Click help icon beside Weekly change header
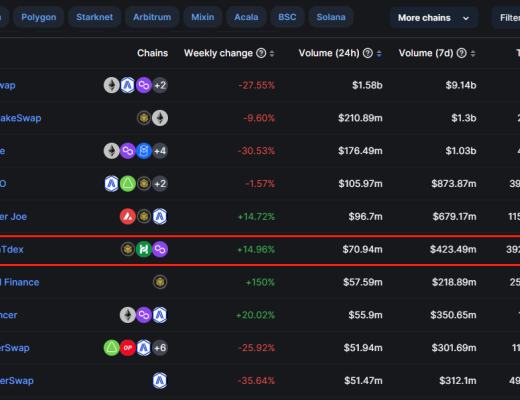Screen dimensions: 520x400 [261, 53]
